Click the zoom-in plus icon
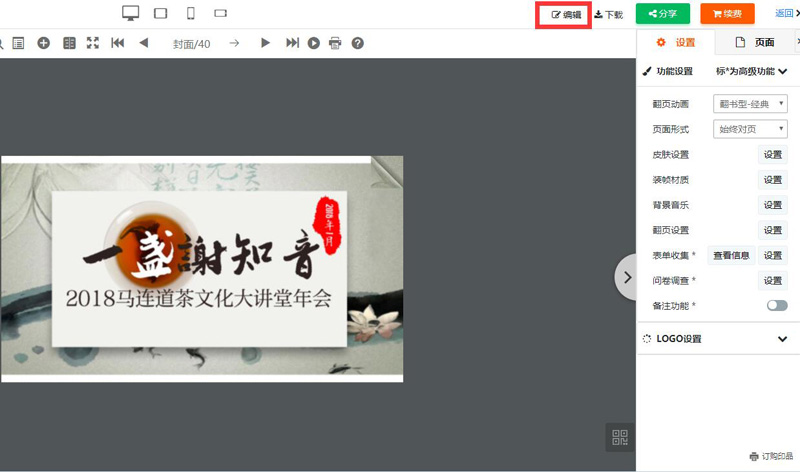 click(43, 43)
